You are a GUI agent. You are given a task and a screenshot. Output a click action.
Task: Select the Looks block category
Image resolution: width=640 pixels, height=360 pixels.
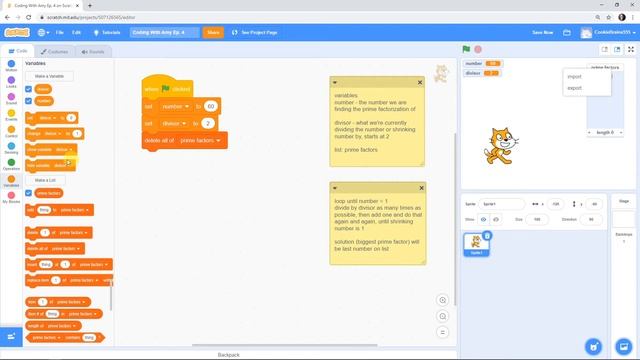[x=11, y=82]
